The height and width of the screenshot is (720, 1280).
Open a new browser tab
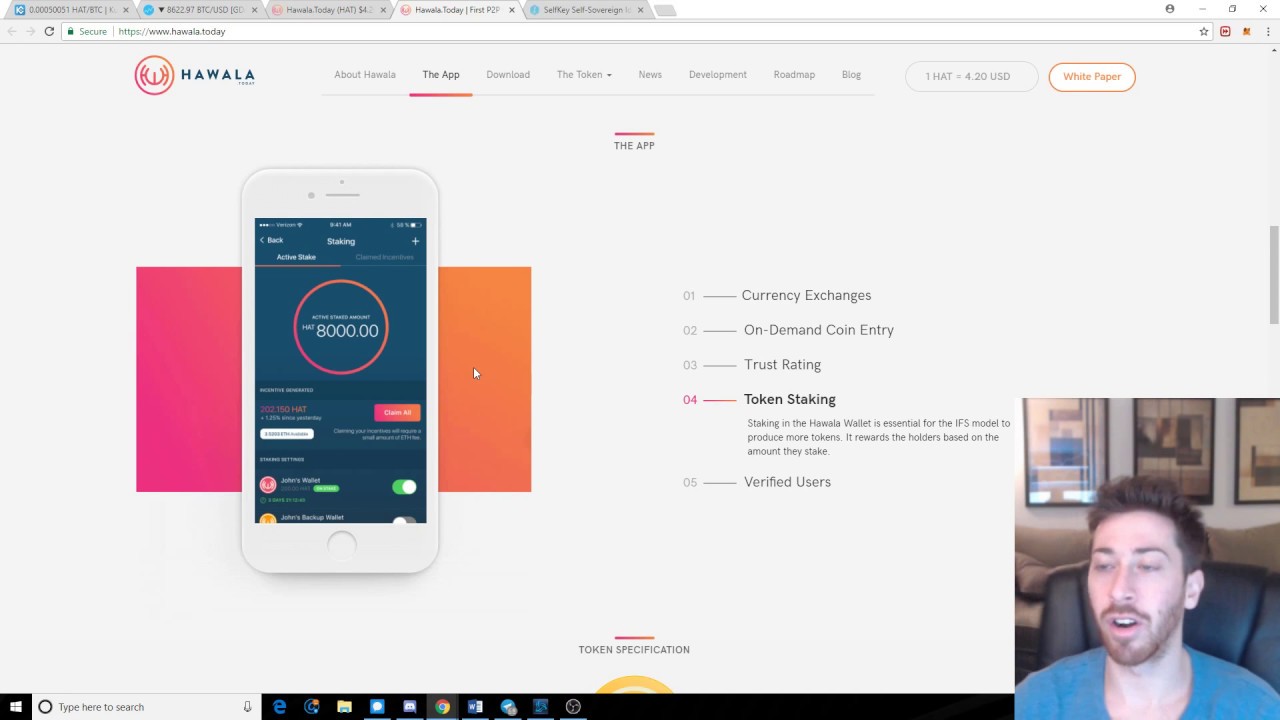[x=665, y=10]
